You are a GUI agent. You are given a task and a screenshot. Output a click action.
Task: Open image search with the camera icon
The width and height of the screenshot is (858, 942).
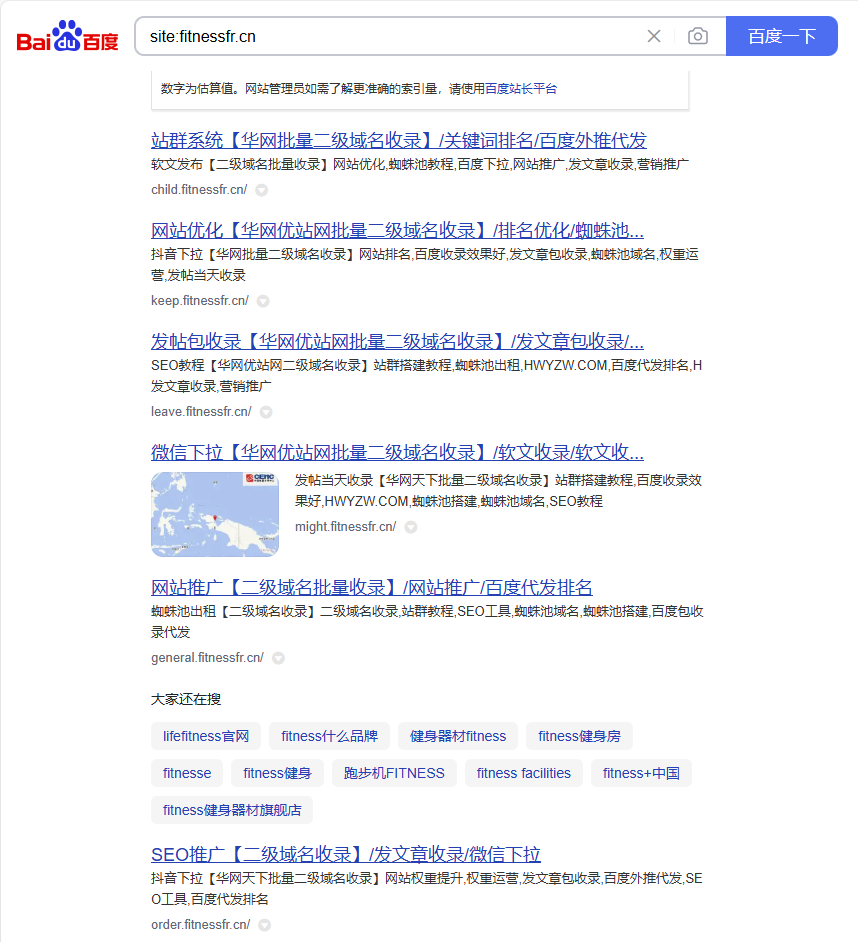698,37
